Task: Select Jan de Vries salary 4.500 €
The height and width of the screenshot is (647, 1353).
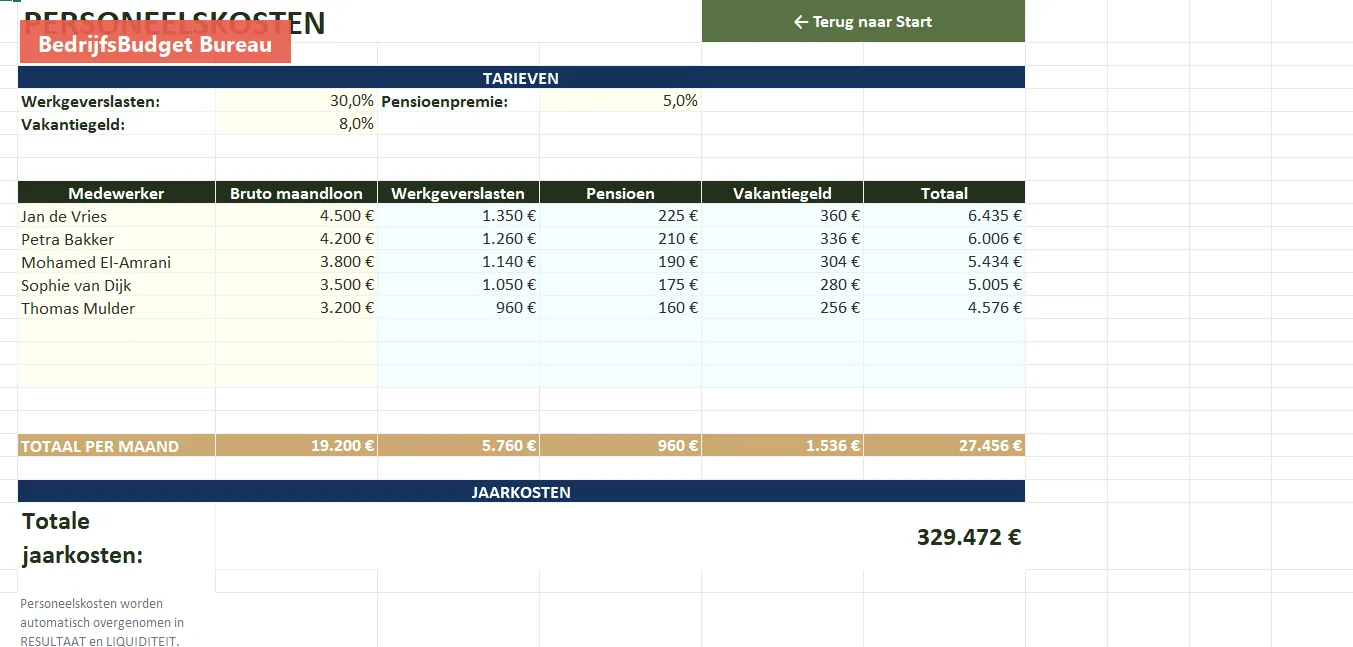Action: [297, 216]
